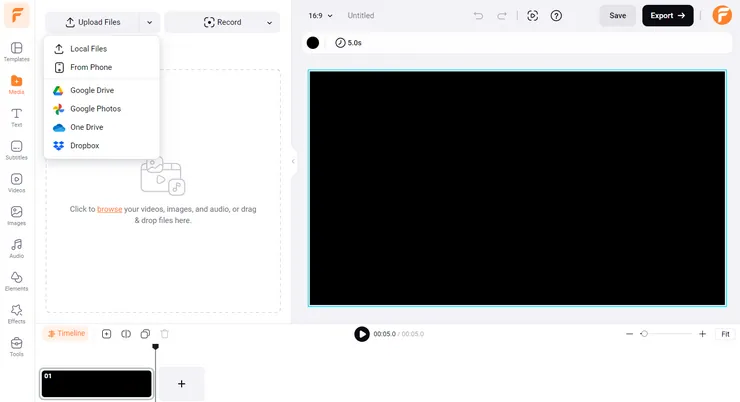Toggle the Timeline view button
The image size is (740, 402).
tap(66, 334)
